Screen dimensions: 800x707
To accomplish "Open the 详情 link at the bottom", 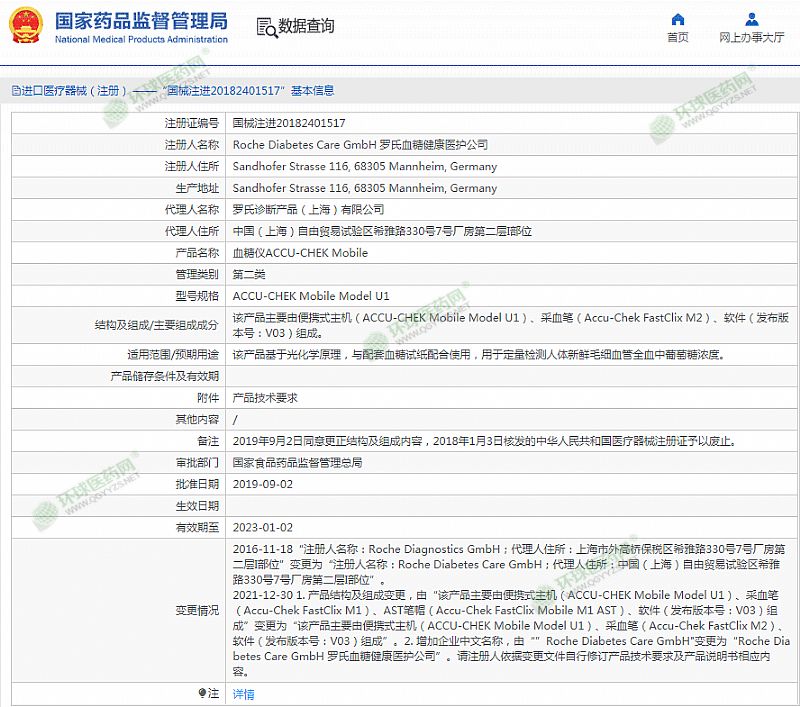I will point(243,694).
